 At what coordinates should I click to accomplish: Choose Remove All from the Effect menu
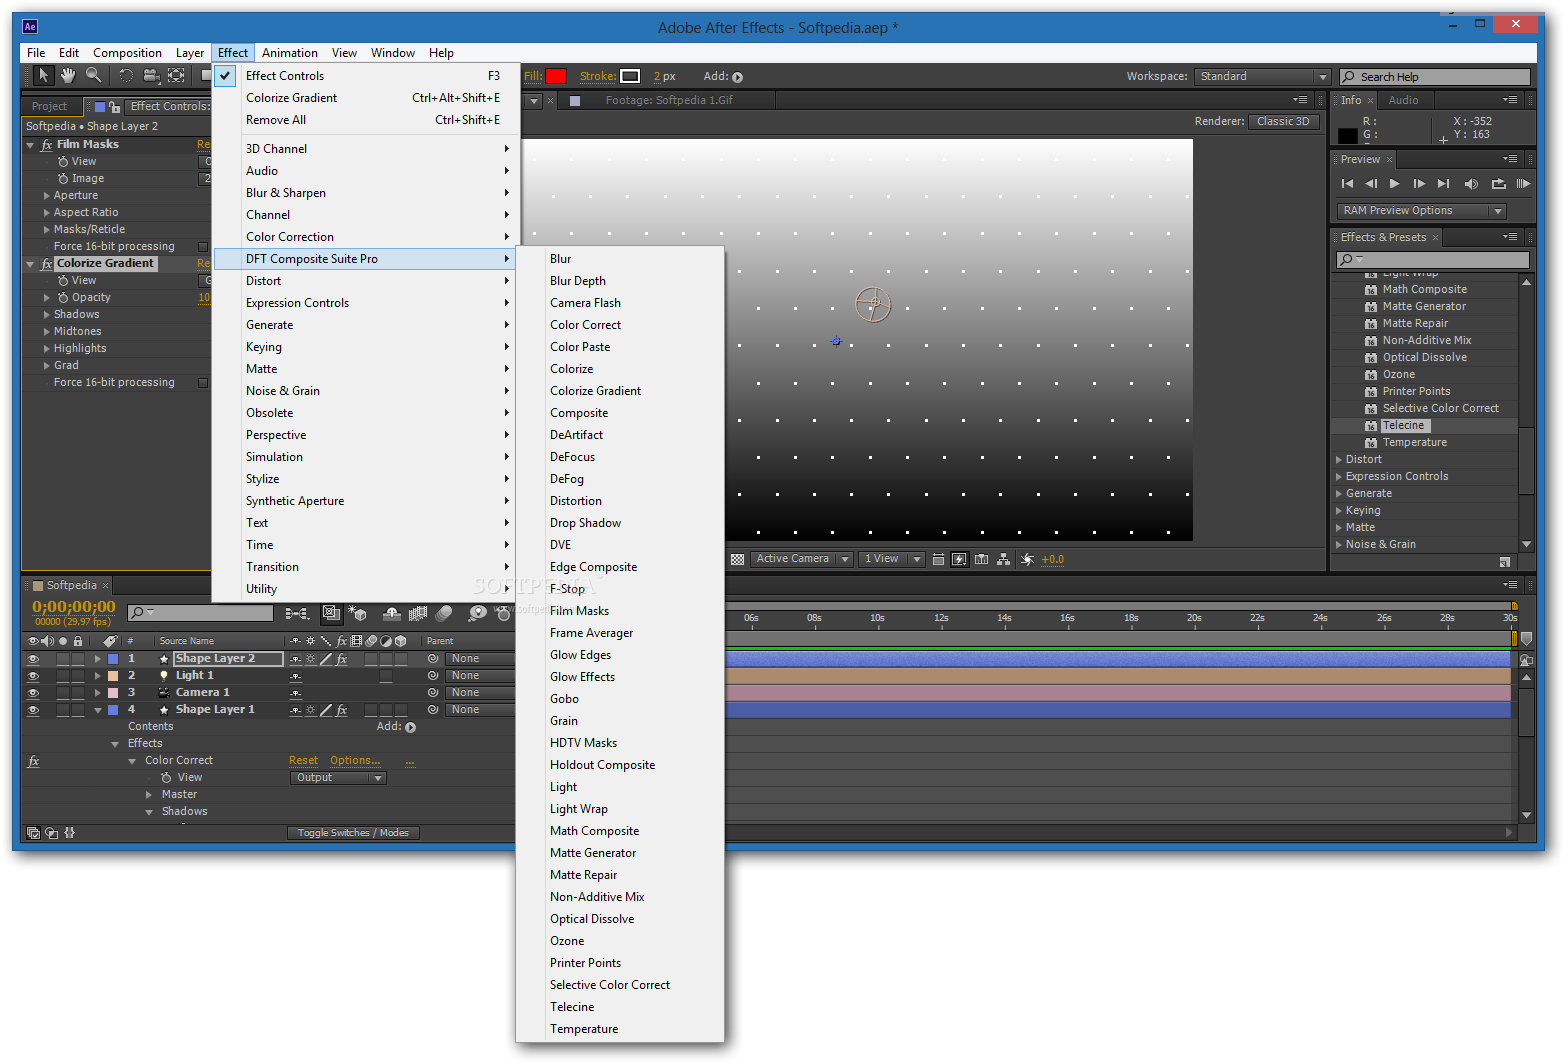click(366, 120)
